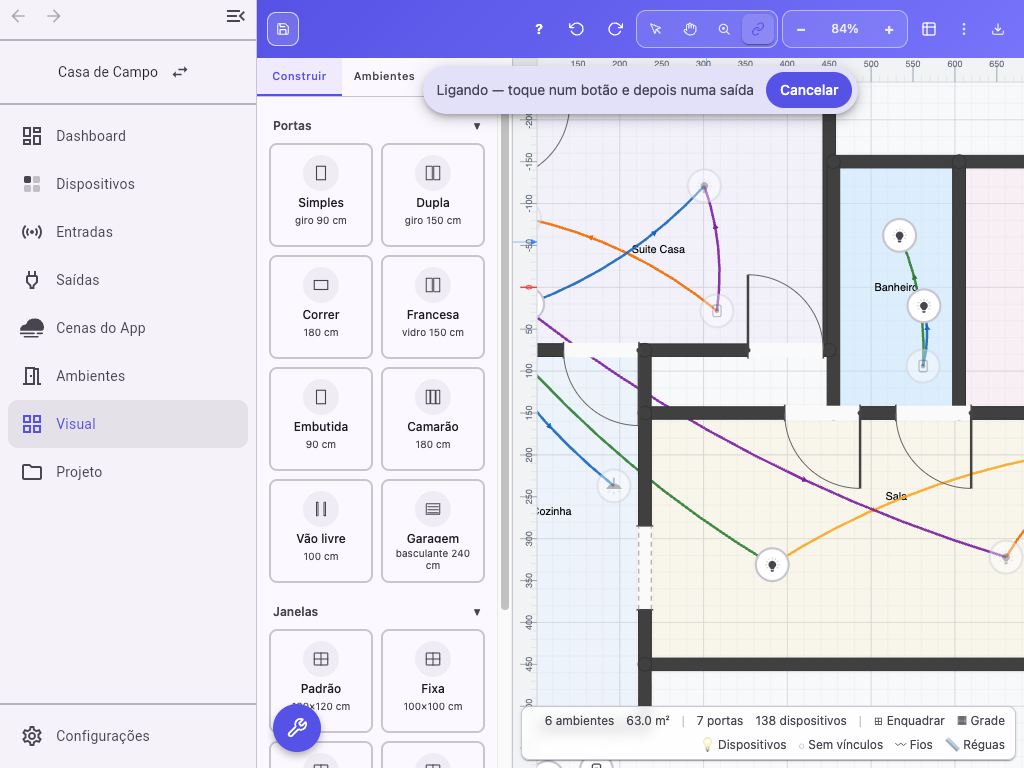Toggle Sem vínculos filter
1024x768 pixels.
(840, 745)
